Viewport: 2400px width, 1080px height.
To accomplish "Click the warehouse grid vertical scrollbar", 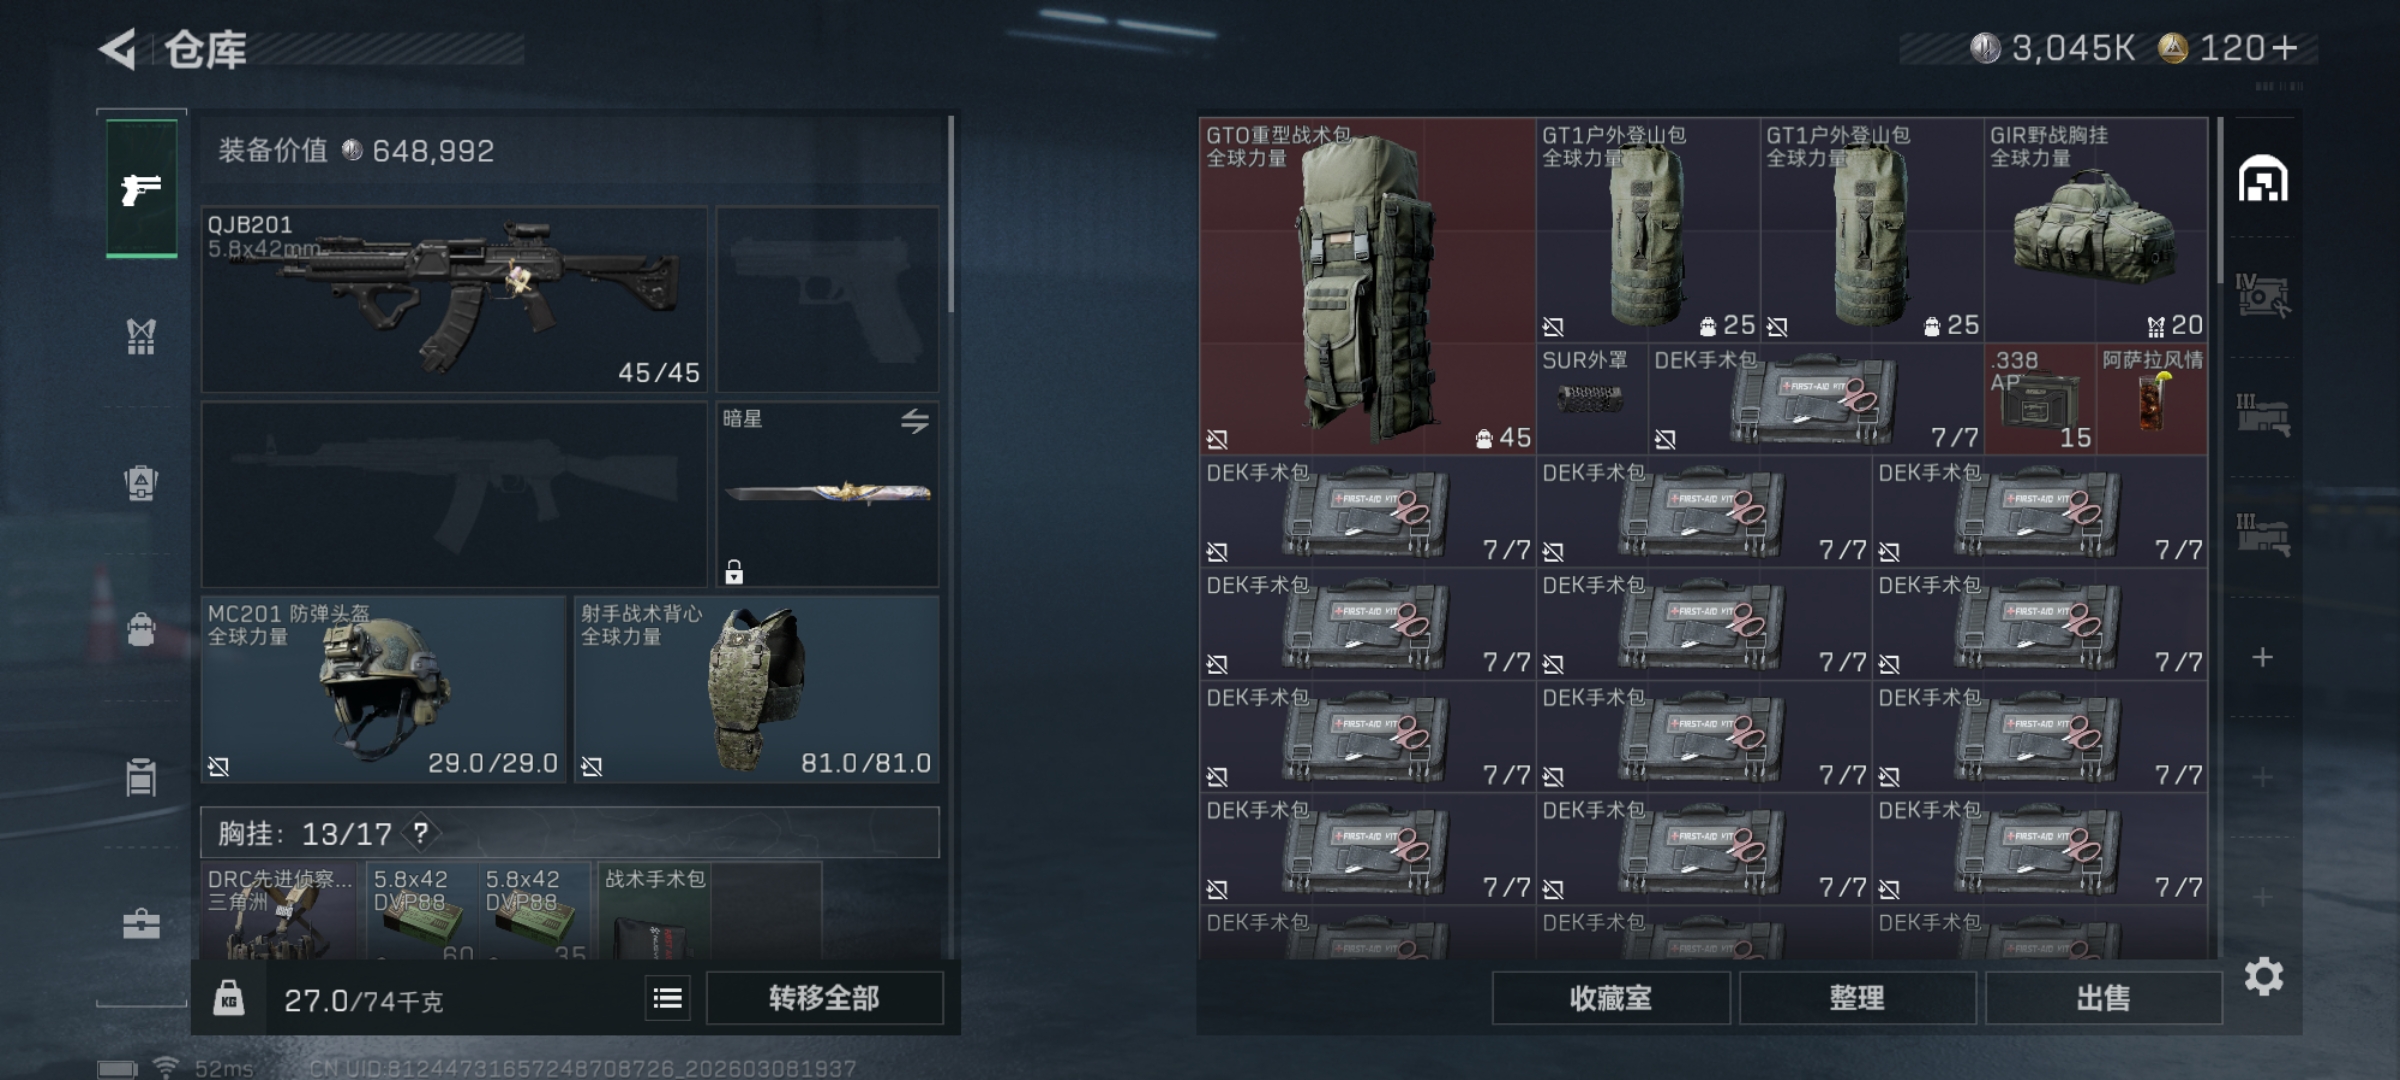I will pyautogui.click(x=2219, y=200).
